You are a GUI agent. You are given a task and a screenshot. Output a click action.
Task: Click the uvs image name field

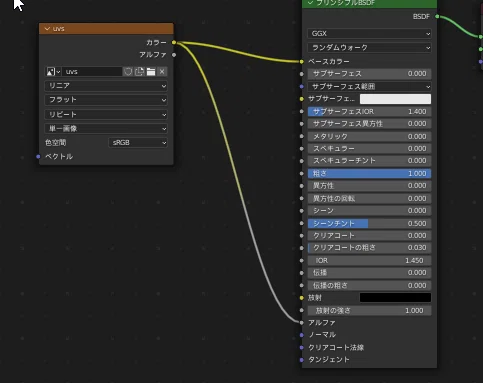(x=92, y=72)
